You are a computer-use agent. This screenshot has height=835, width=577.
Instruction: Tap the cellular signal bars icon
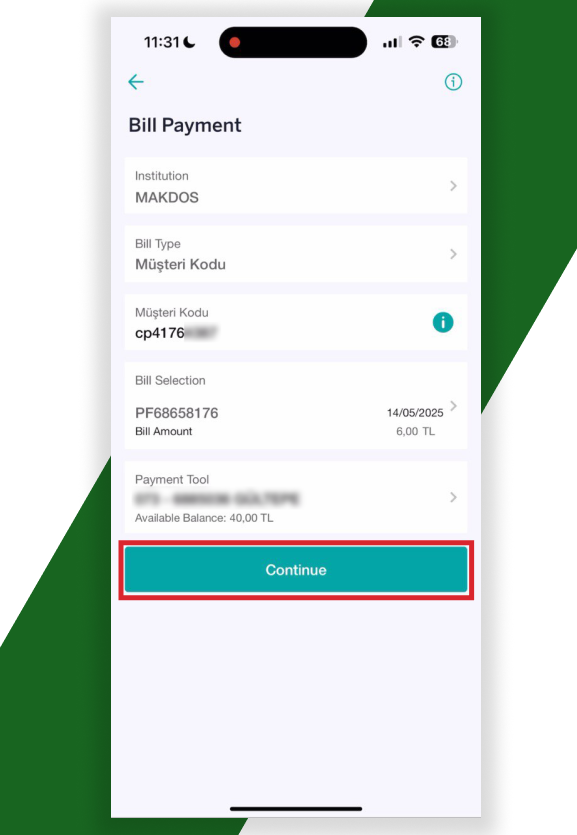pyautogui.click(x=392, y=42)
